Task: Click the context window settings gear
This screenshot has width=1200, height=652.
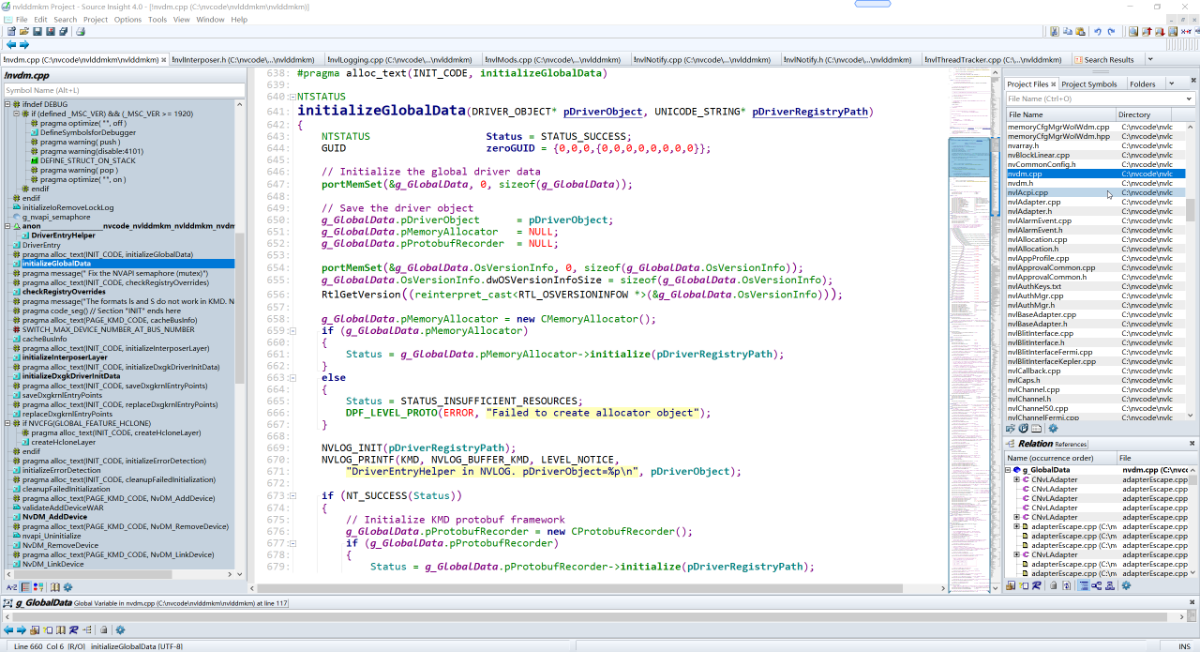Action: coord(120,630)
